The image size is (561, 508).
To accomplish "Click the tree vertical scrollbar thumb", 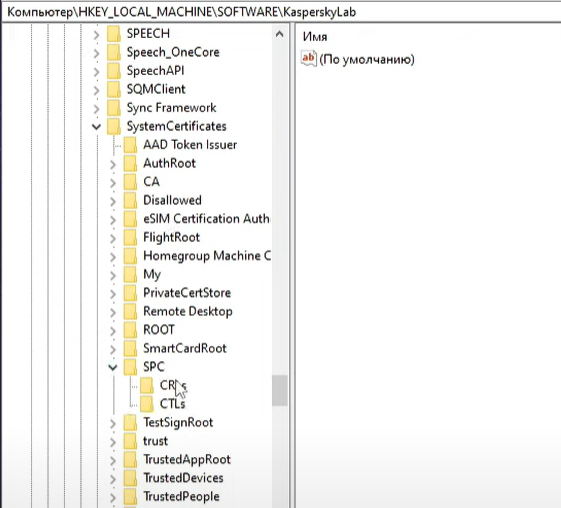I will click(x=279, y=390).
